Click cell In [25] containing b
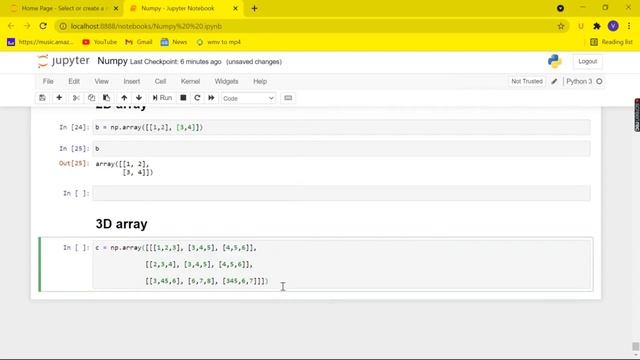 pos(341,149)
